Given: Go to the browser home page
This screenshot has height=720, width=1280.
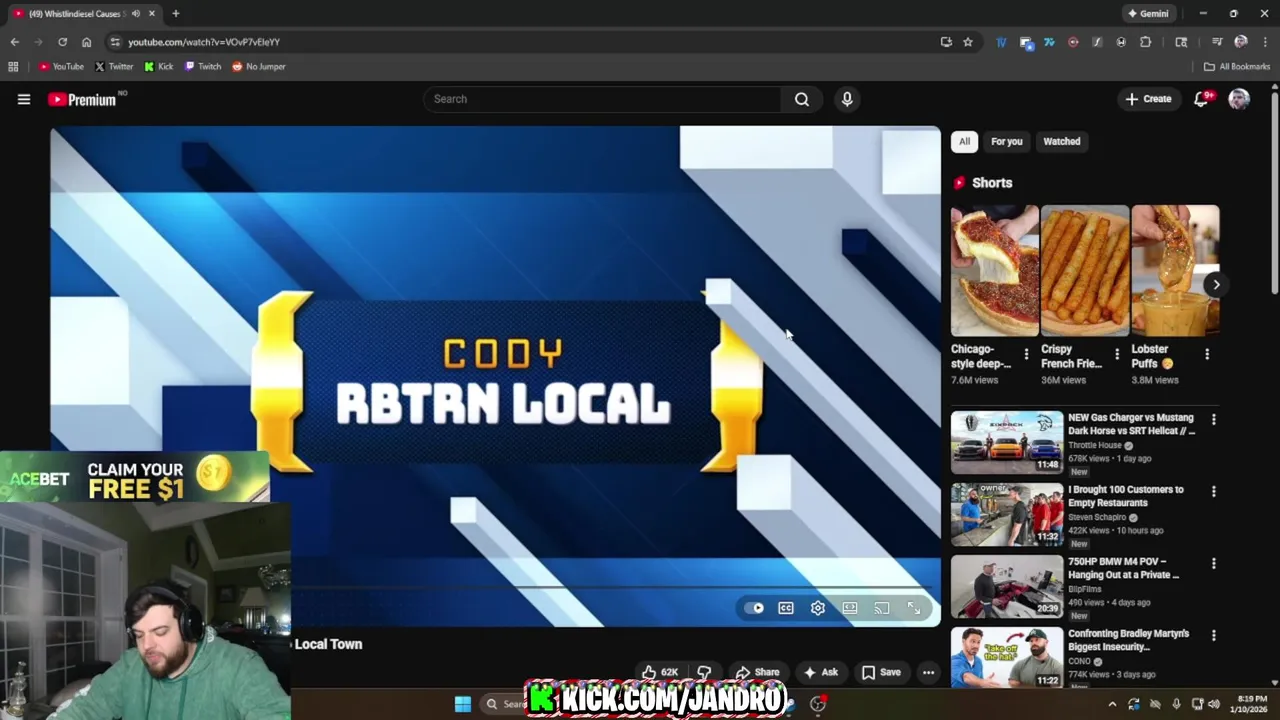Looking at the screenshot, I should [86, 42].
